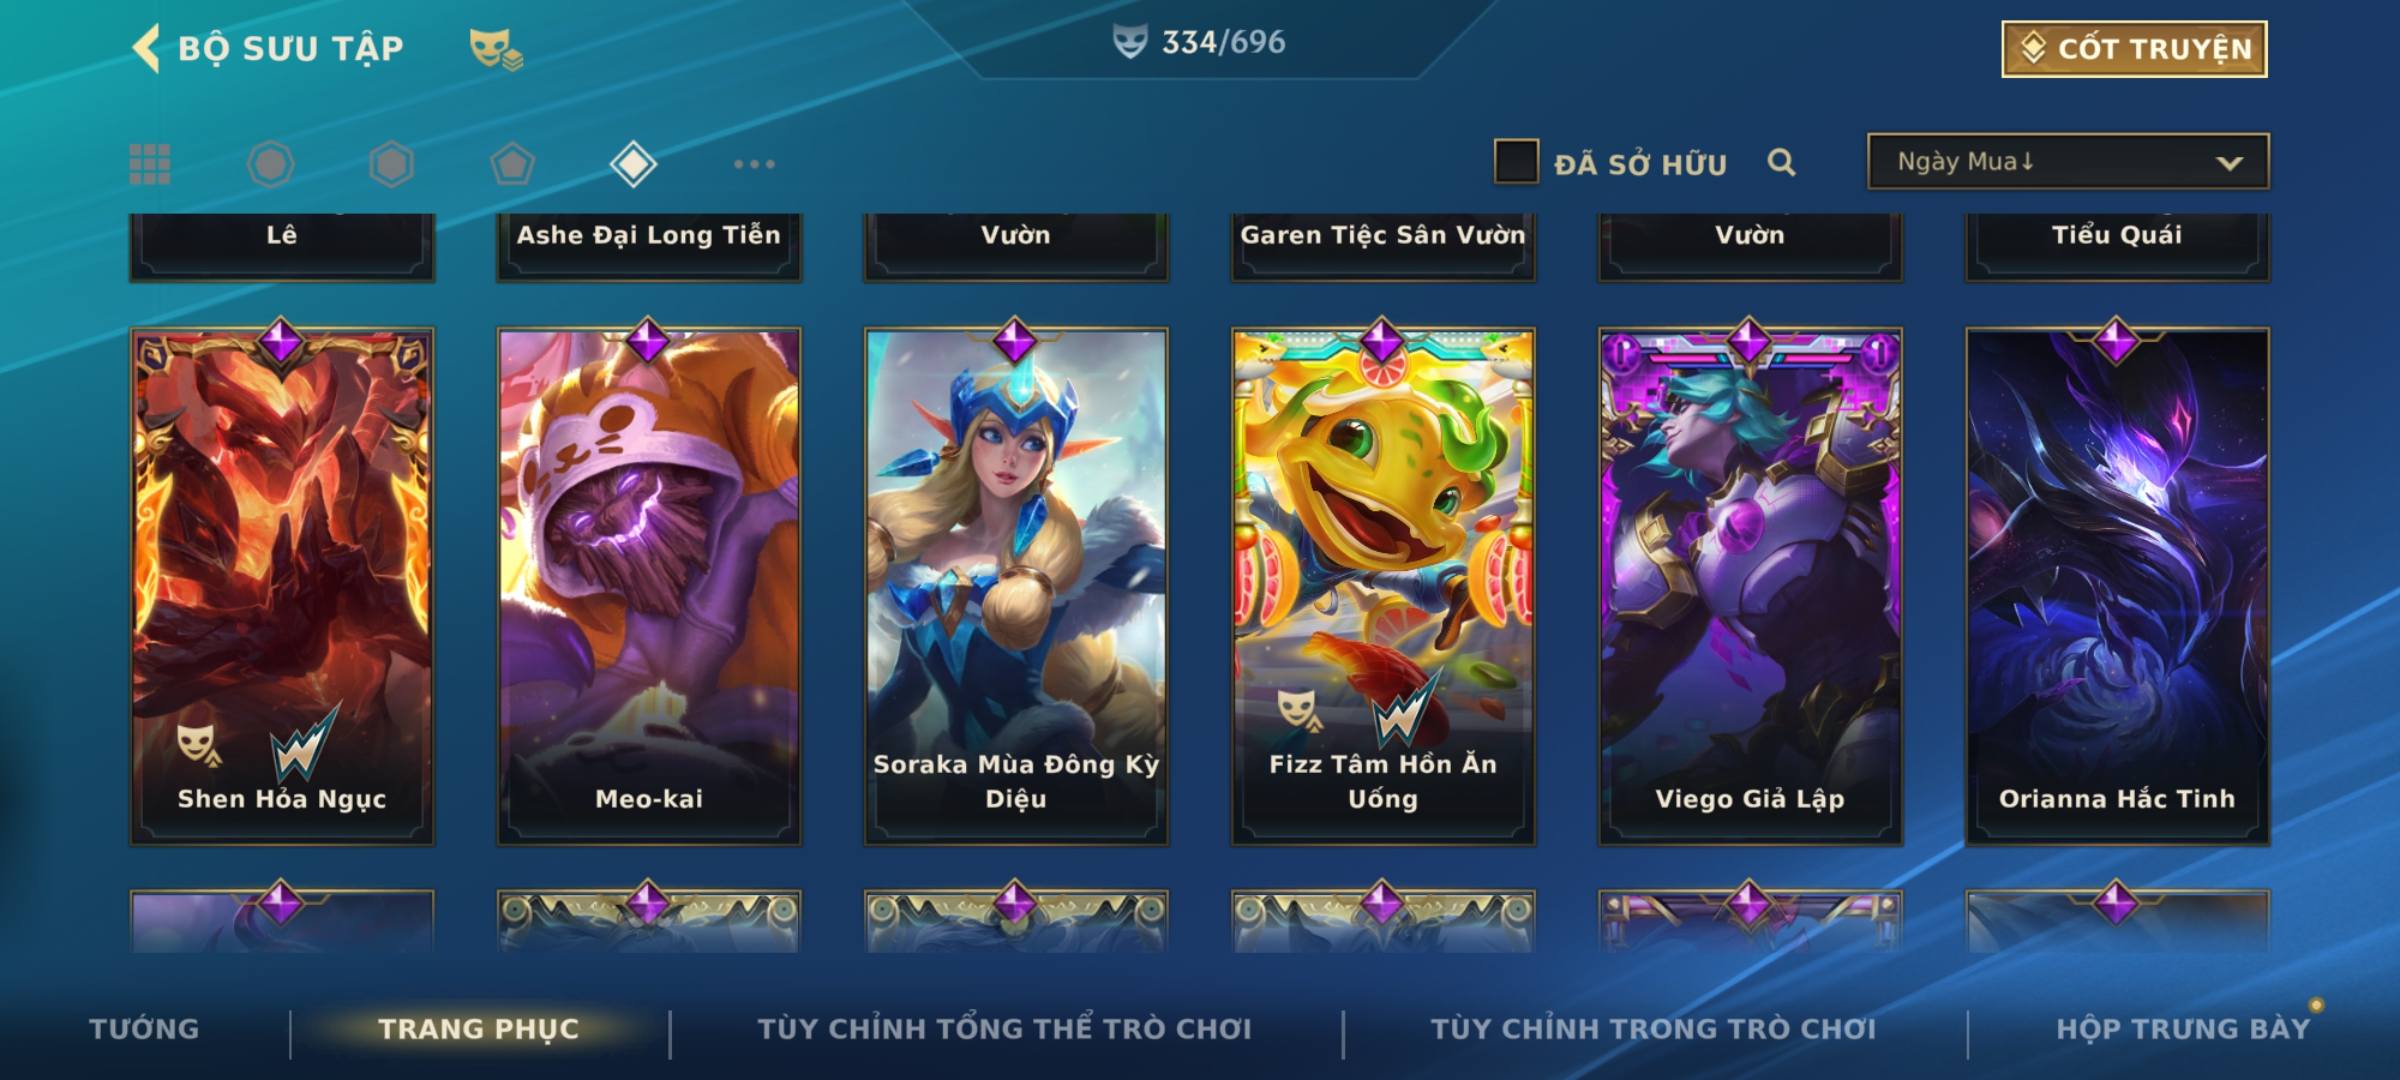Open the Ngày Mua sort dropdown
Viewport: 2400px width, 1080px height.
click(2068, 161)
